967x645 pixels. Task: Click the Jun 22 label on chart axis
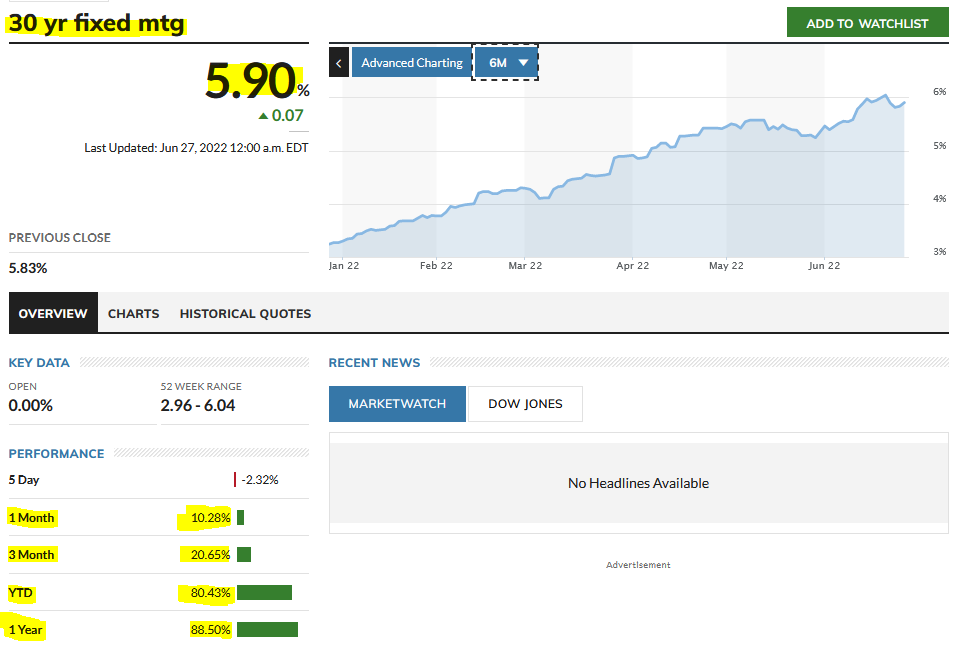click(x=824, y=266)
